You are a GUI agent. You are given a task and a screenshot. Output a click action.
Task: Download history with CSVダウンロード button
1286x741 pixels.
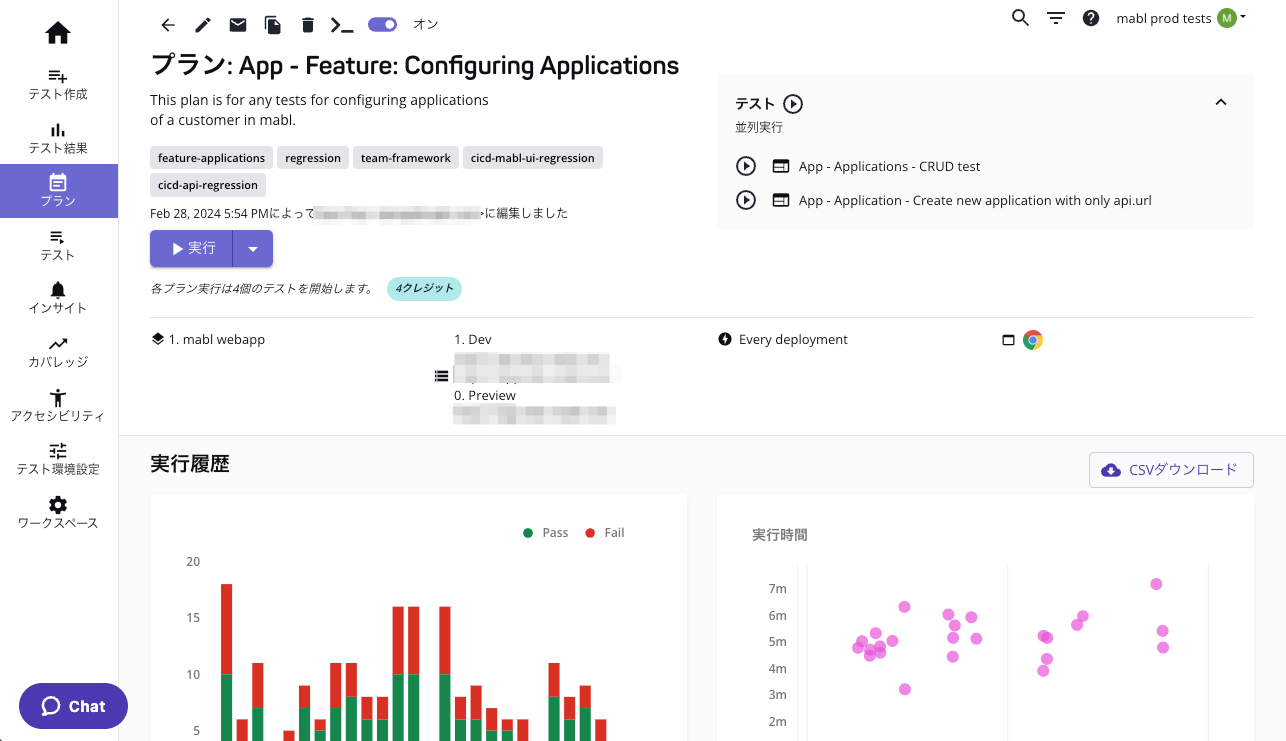pos(1171,470)
